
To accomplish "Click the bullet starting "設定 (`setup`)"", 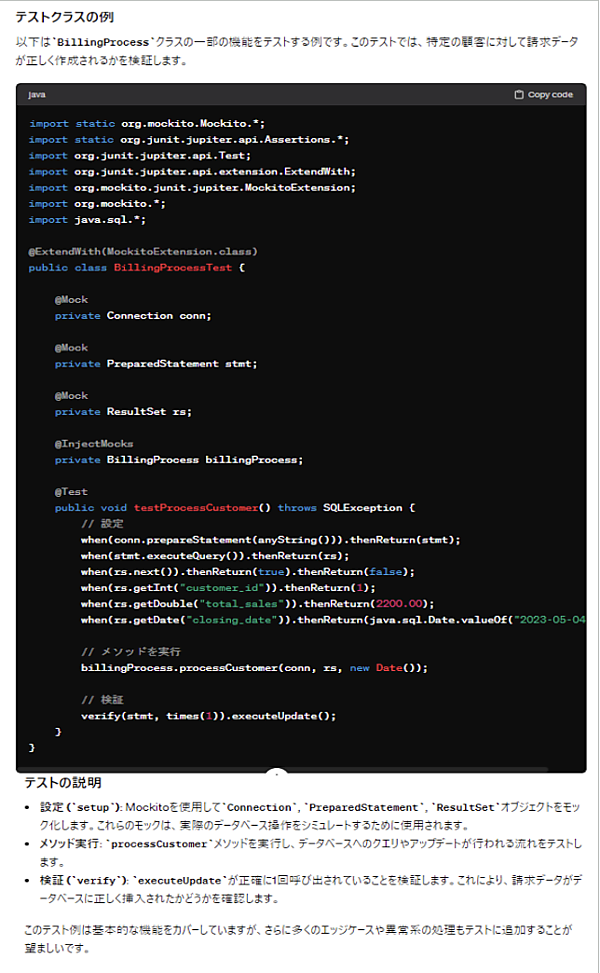I will coord(310,817).
